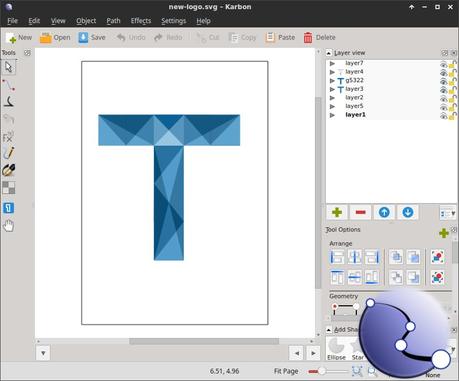Activate the Filter Effects (Fx) tool

click(9, 137)
